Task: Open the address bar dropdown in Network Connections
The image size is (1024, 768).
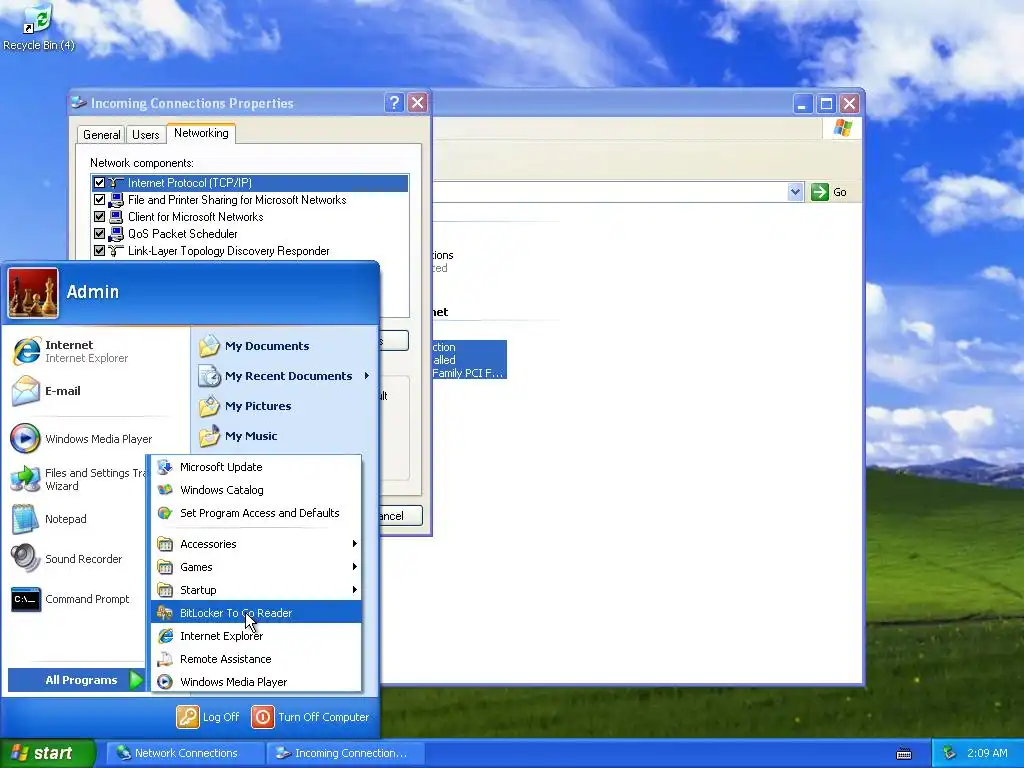Action: (x=795, y=192)
